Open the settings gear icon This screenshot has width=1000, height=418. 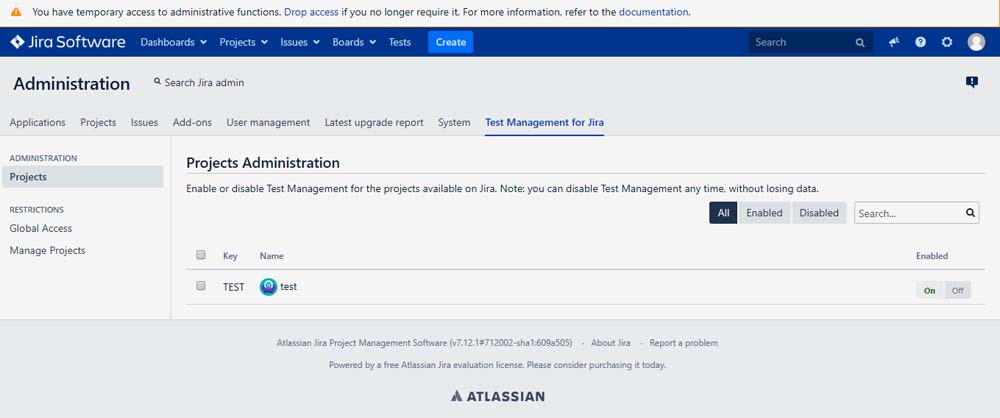click(x=947, y=42)
